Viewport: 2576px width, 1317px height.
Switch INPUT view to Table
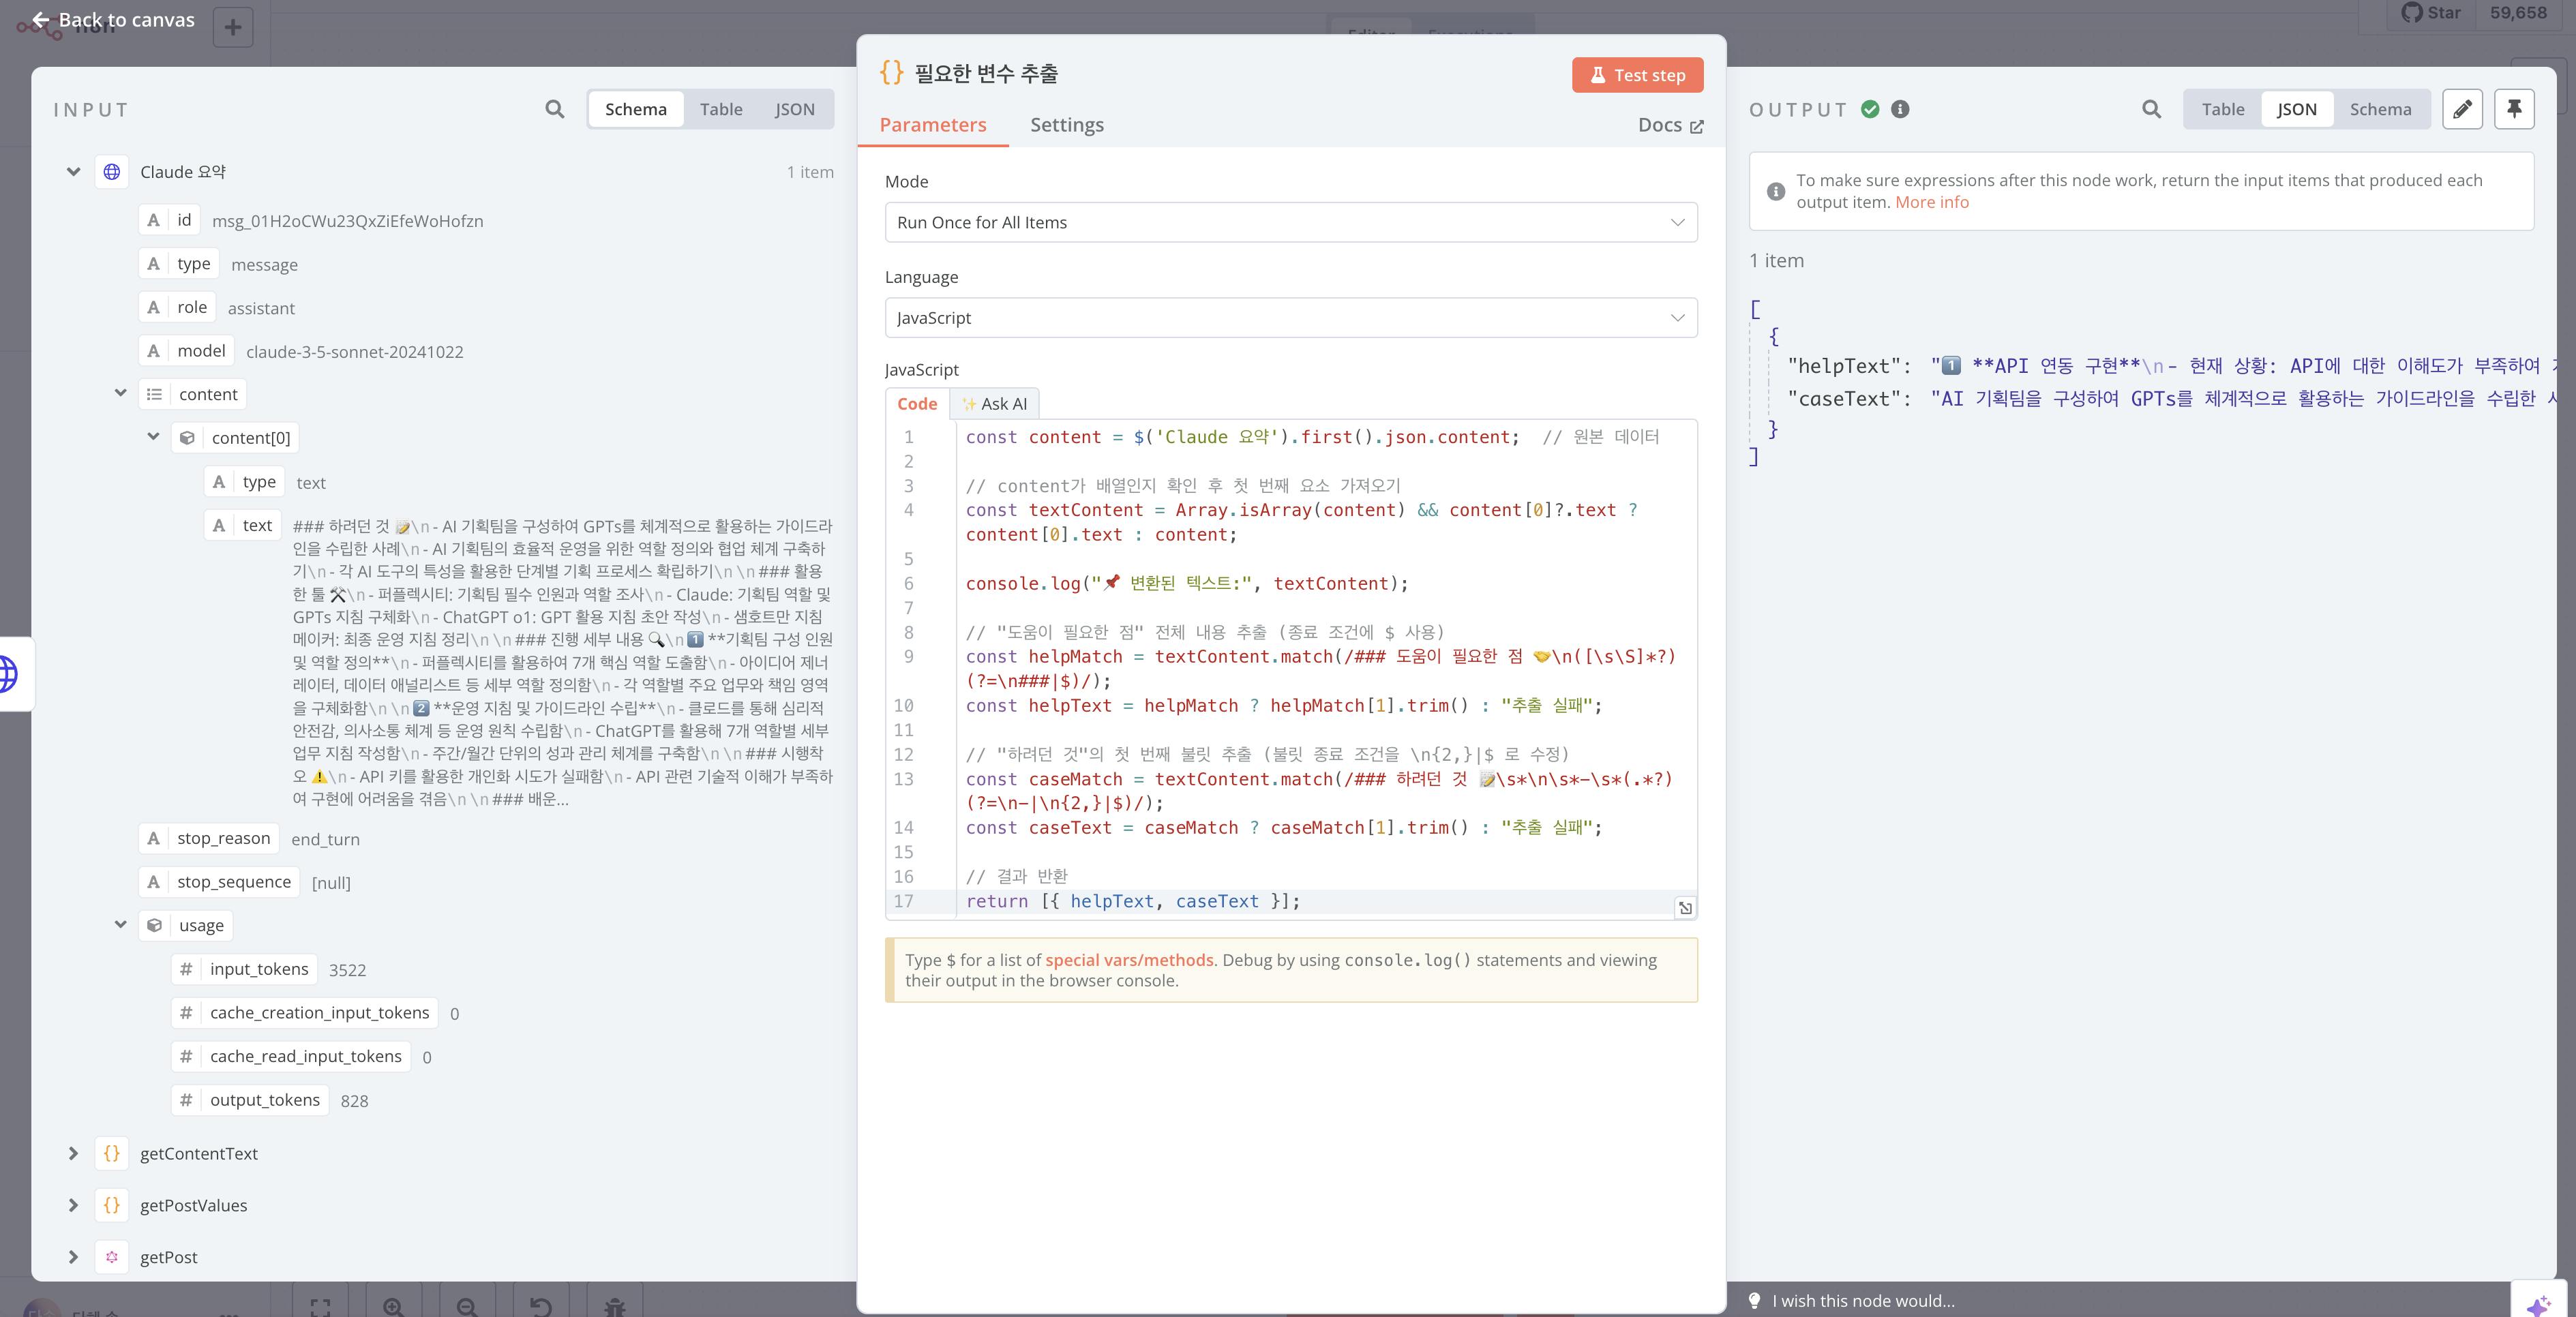pos(720,109)
